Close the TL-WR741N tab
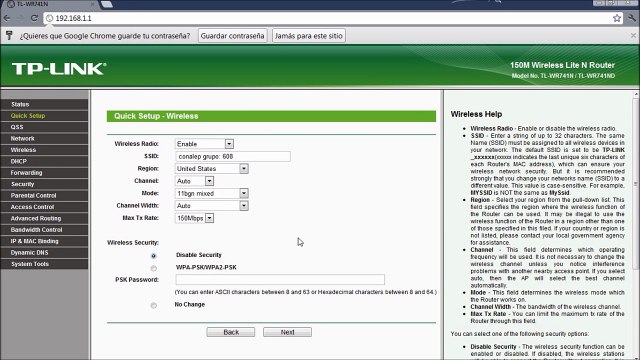This screenshot has height=360, width=640. [x=93, y=4]
